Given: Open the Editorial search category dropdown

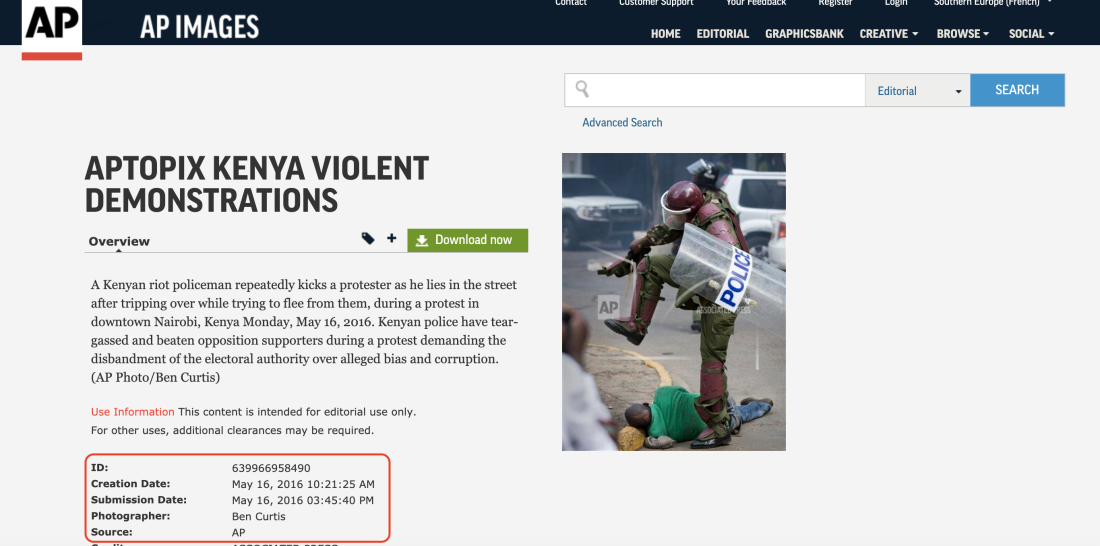Looking at the screenshot, I should point(918,91).
